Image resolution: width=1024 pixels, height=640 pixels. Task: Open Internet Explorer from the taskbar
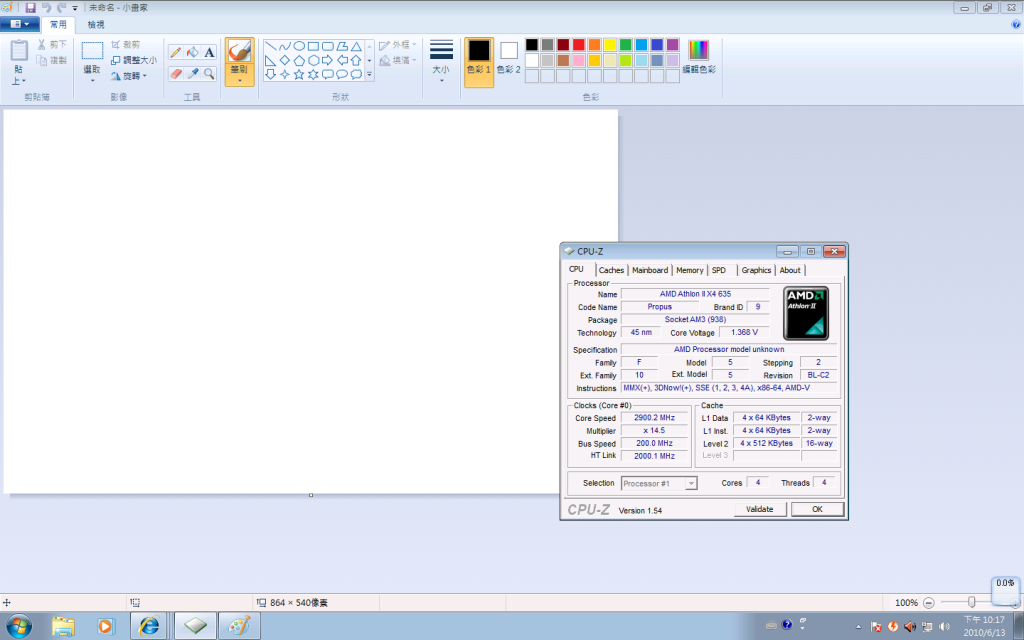[150, 626]
